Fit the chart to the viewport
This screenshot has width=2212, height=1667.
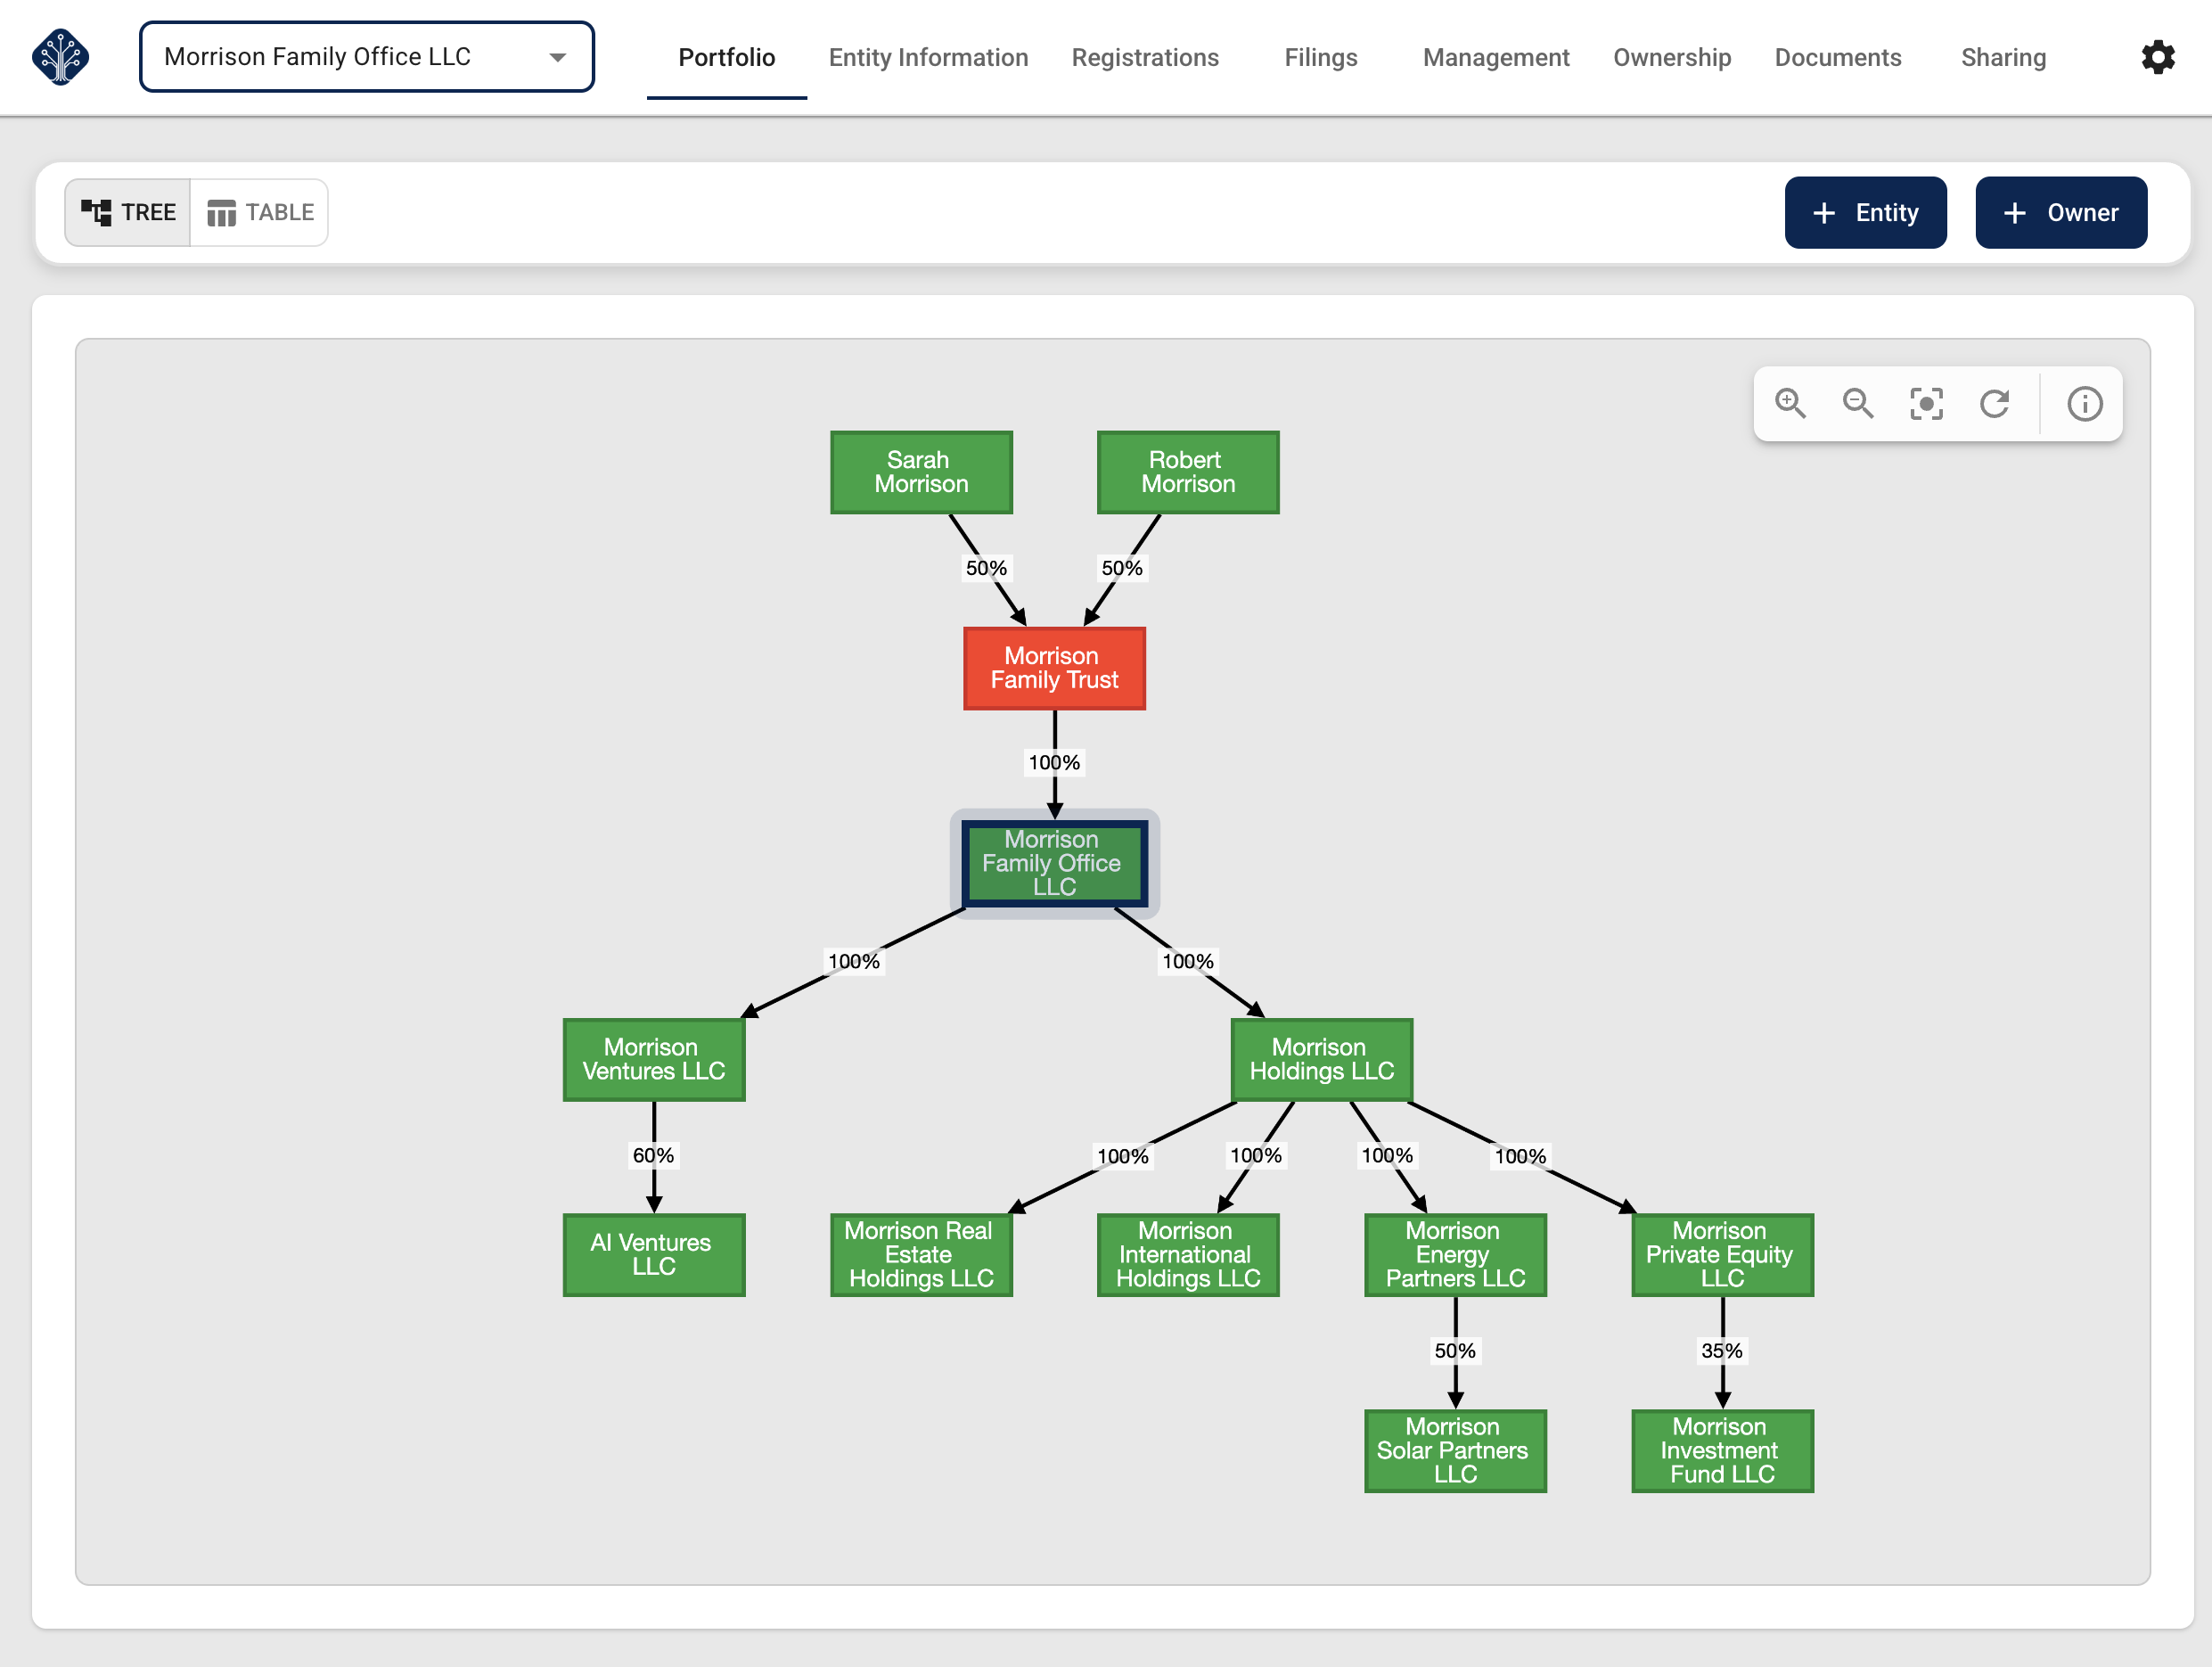pyautogui.click(x=1926, y=404)
